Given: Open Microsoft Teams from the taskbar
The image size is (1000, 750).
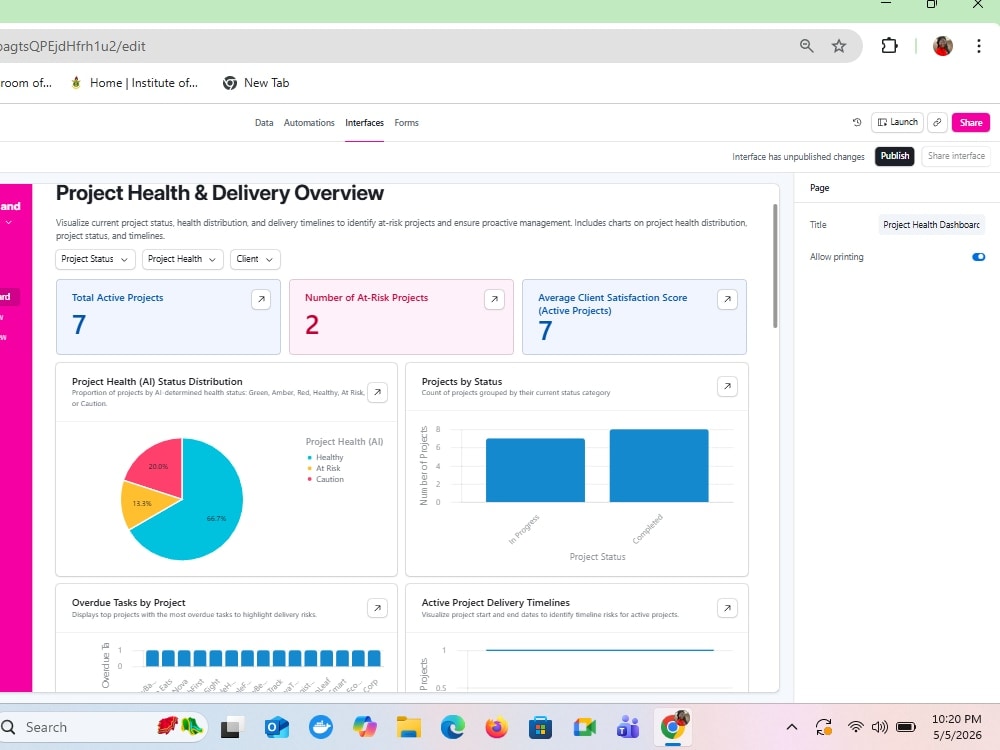Looking at the screenshot, I should (628, 727).
